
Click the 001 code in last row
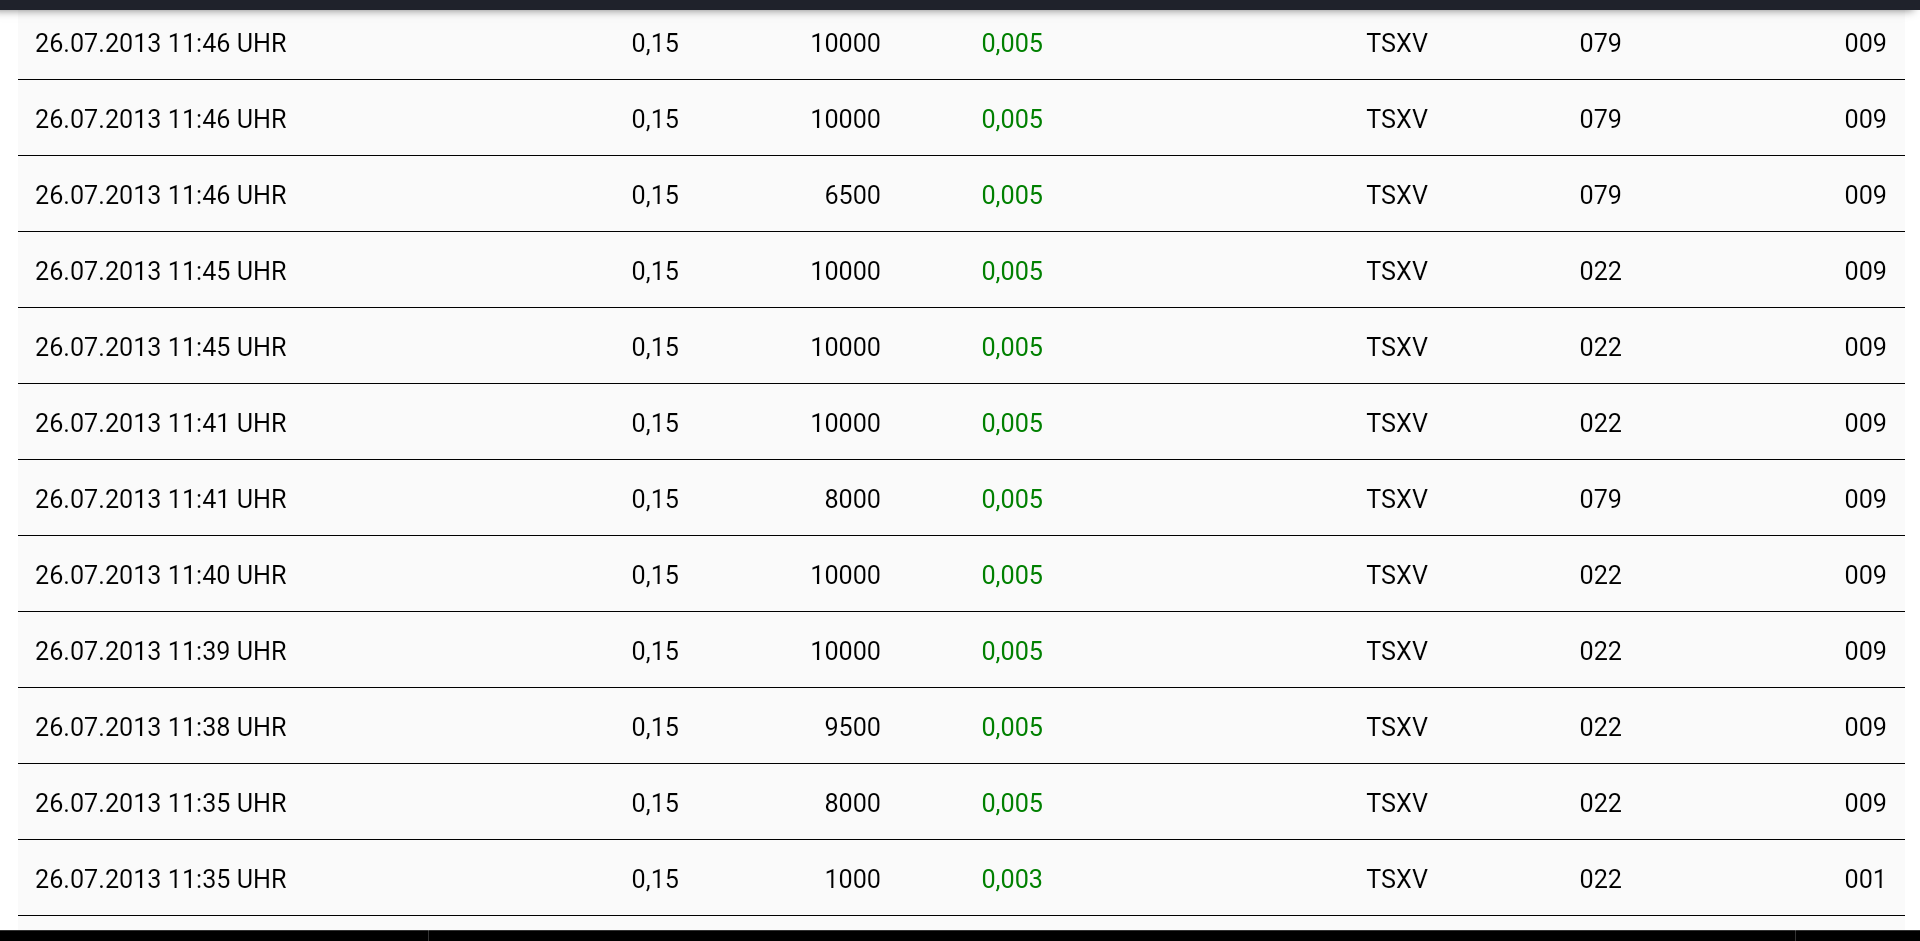pyautogui.click(x=1865, y=879)
